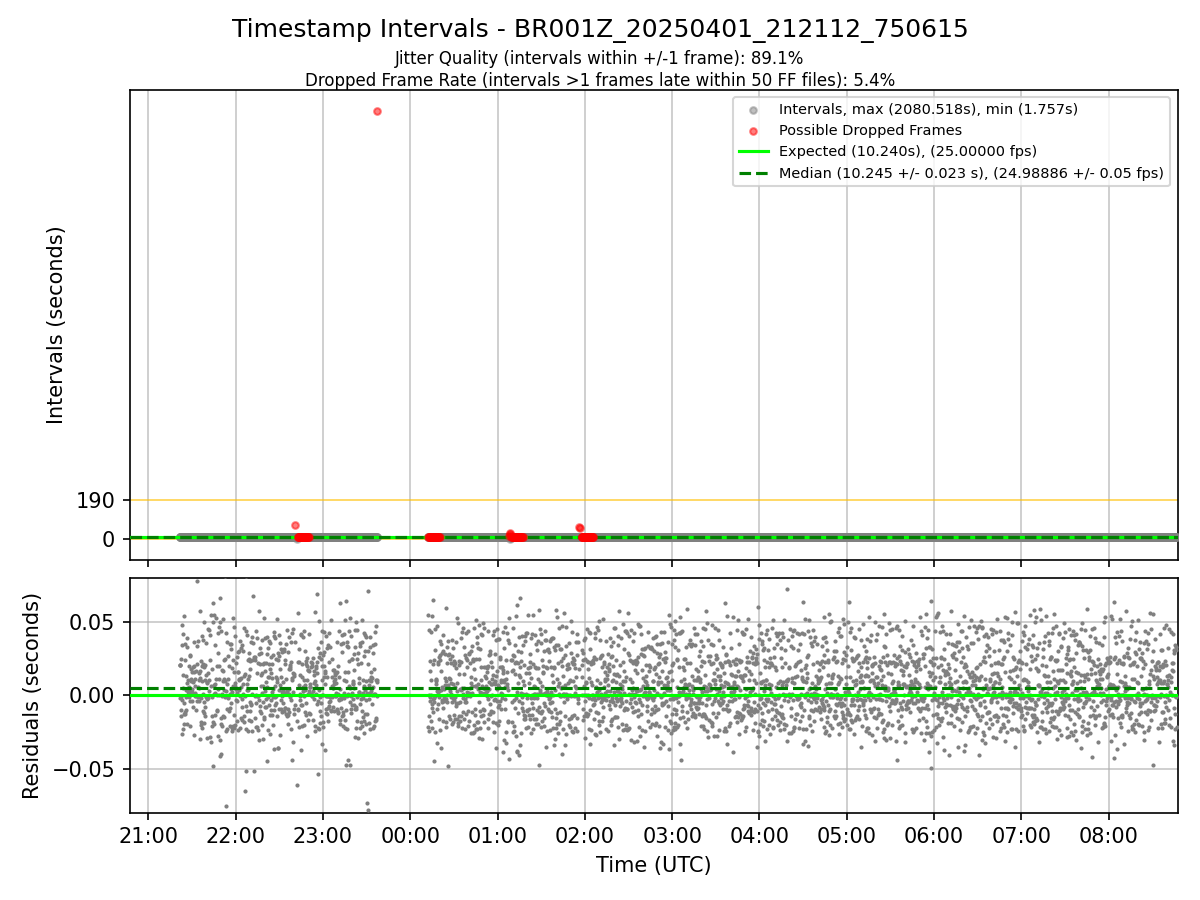This screenshot has height=900, width=1200.
Task: Click the residuals tick label '0.05'
Action: point(95,622)
